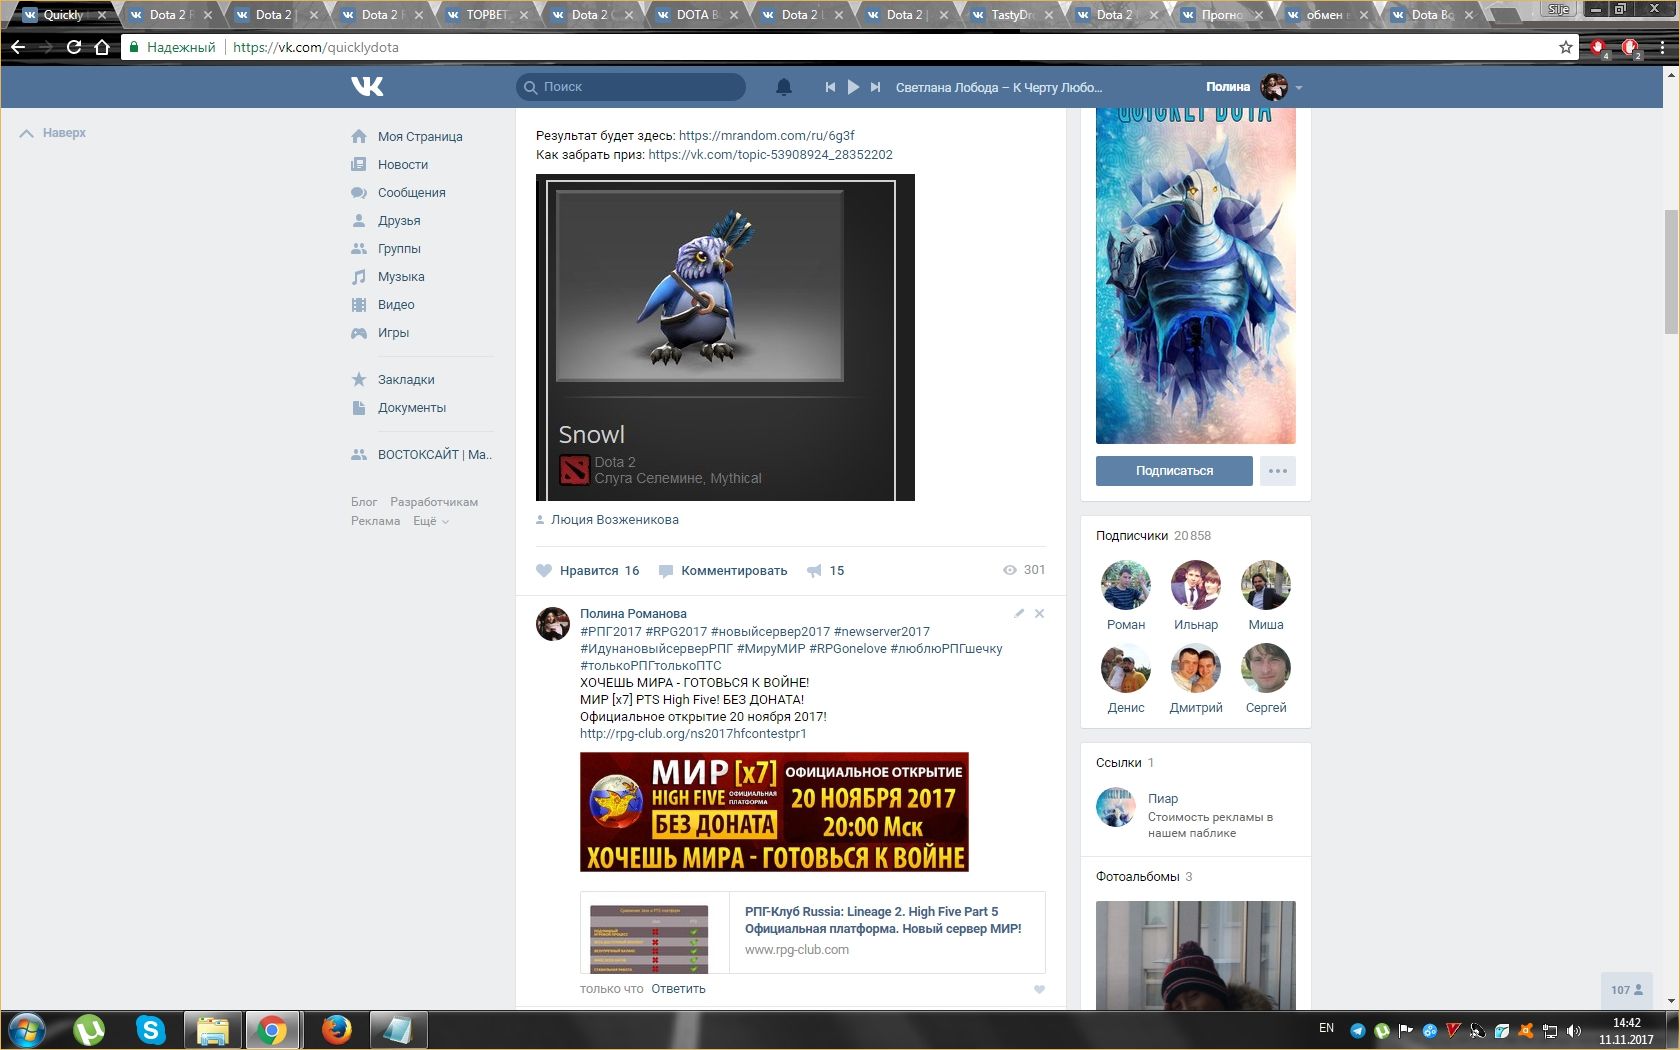Like Polina's comment with heart icon
1680x1050 pixels.
[x=1039, y=989]
